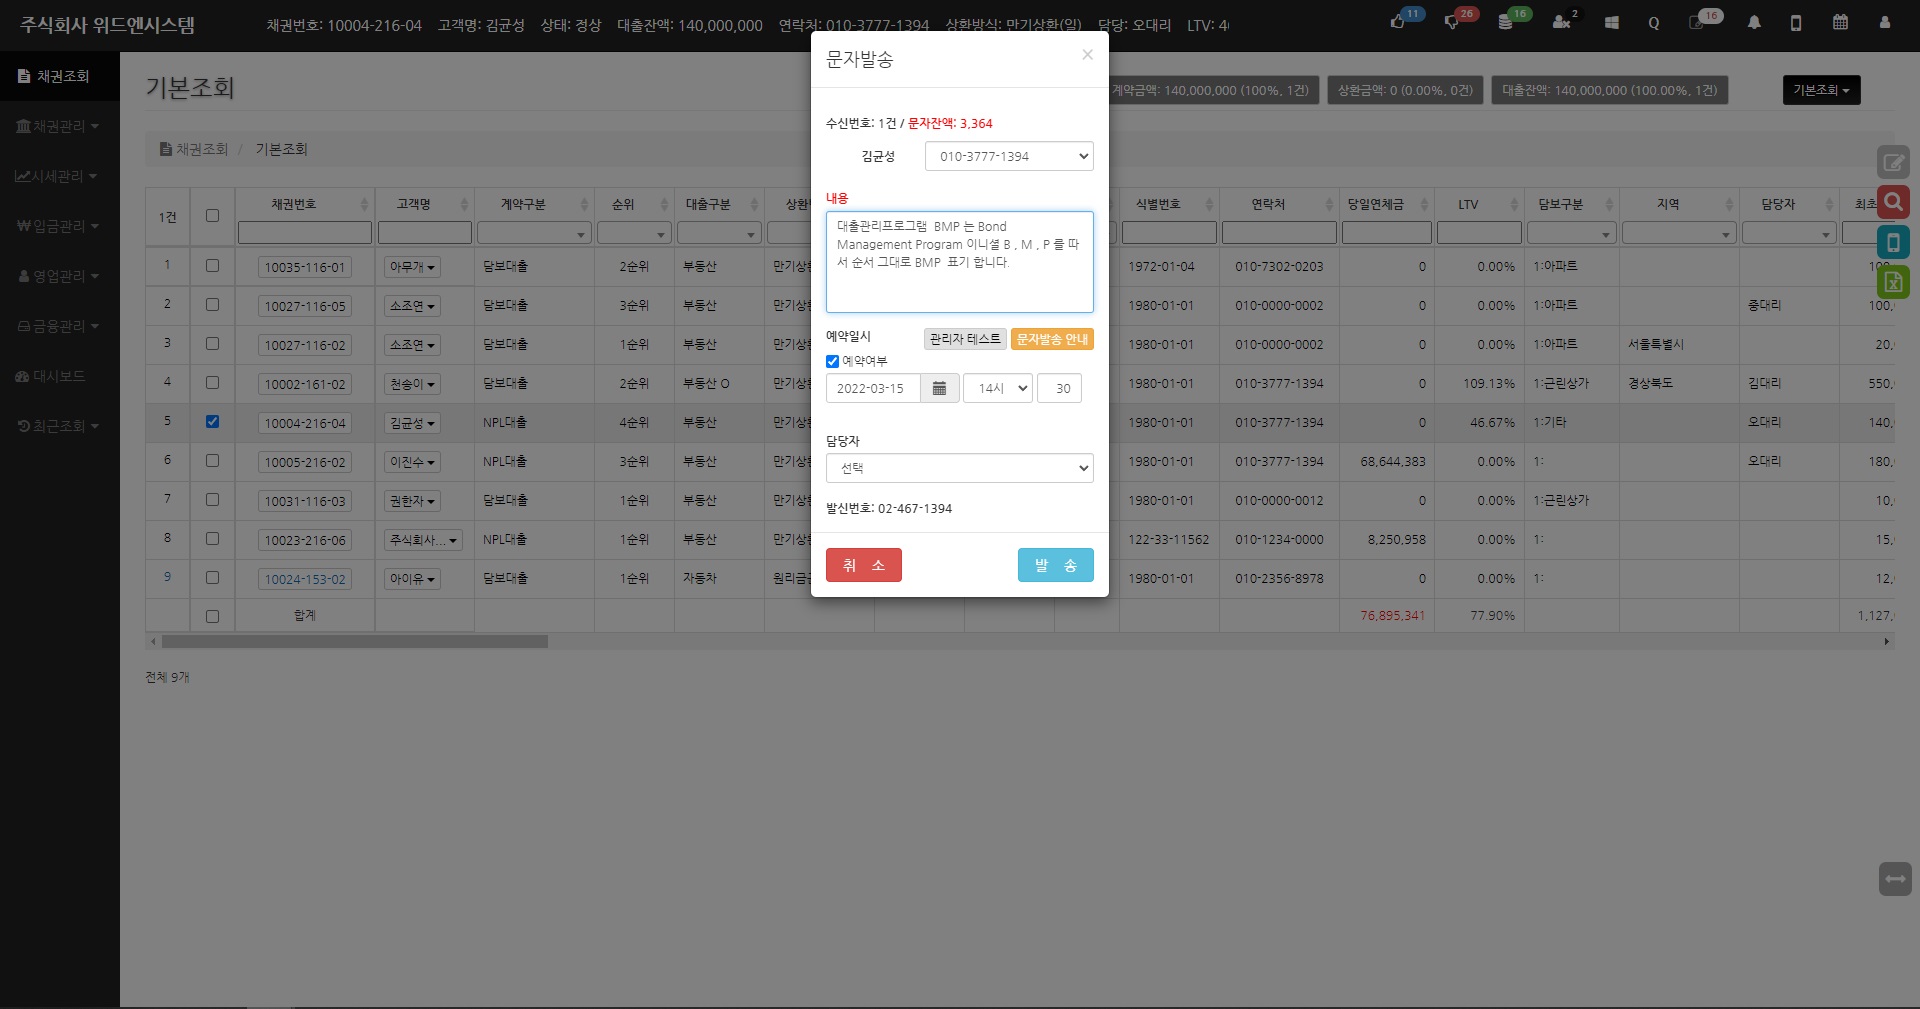Tick the select-all checkbox in table header
Viewport: 1920px width, 1009px height.
(212, 215)
